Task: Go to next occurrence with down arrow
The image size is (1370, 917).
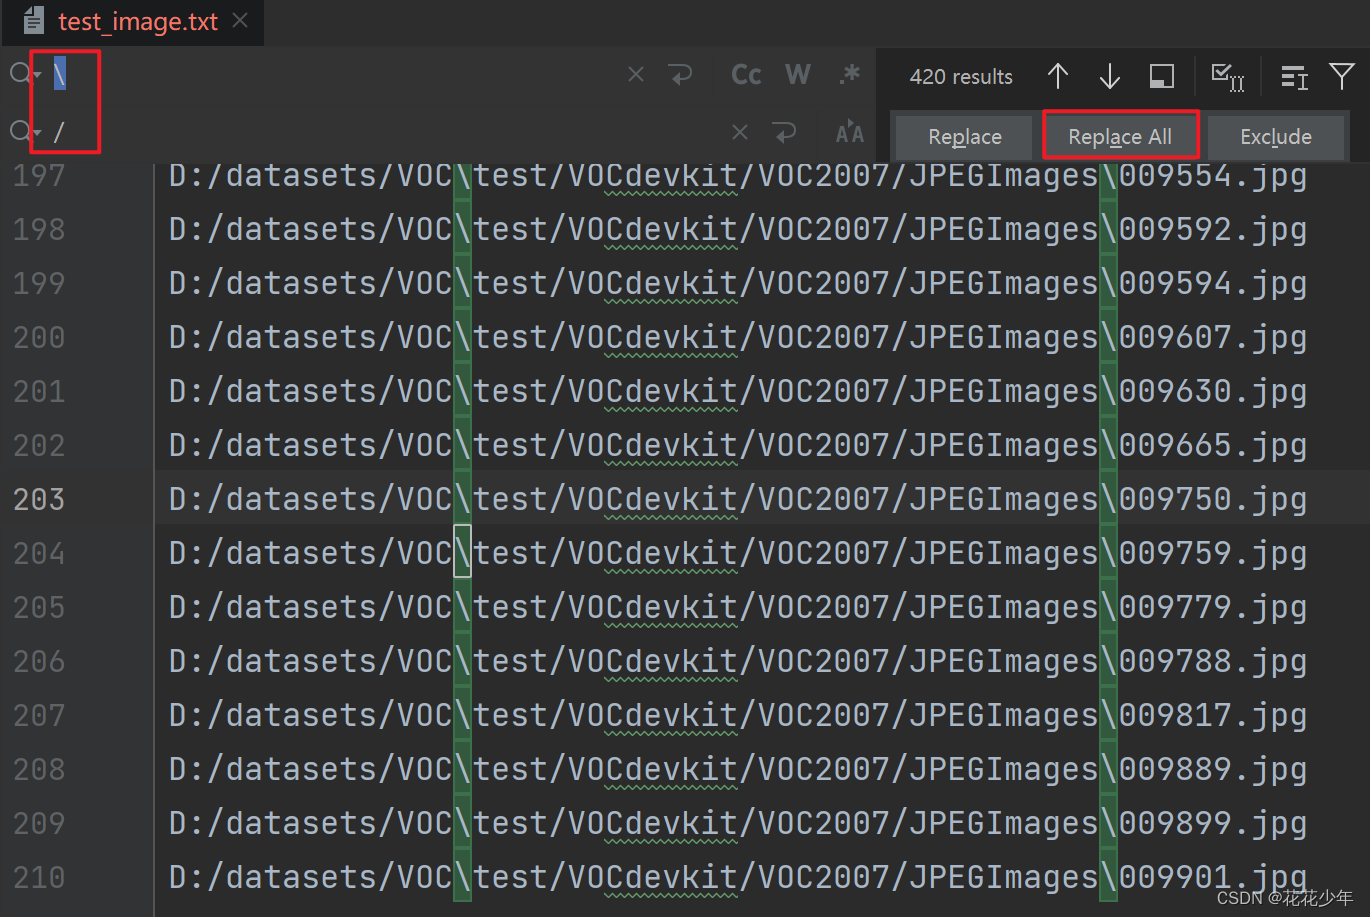Action: click(1110, 76)
